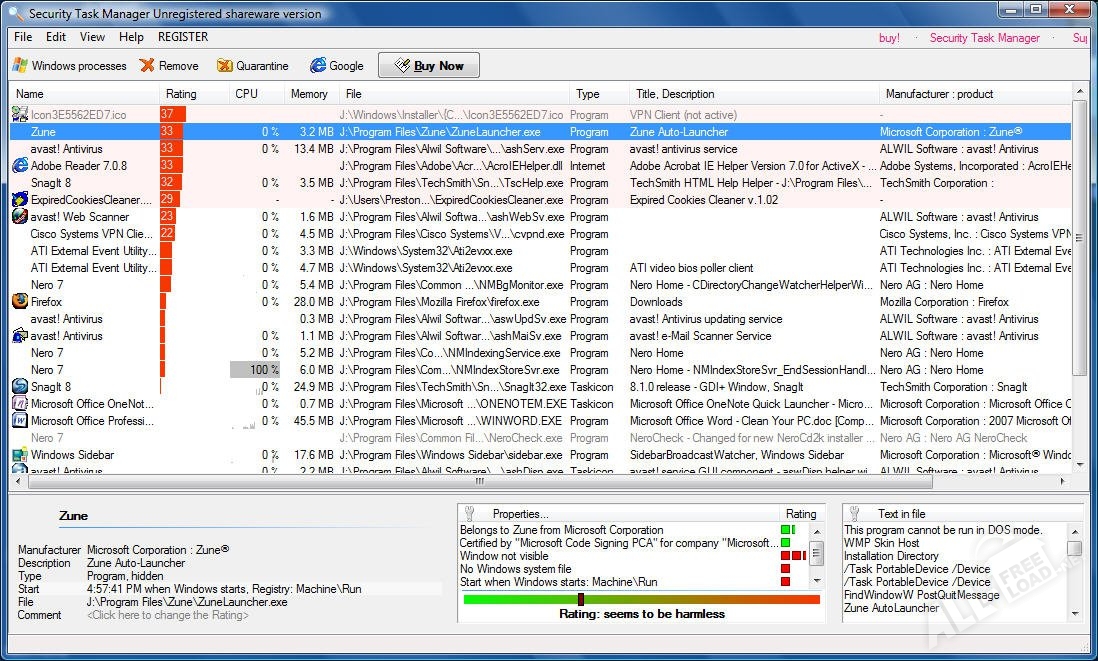Open the File menu

point(23,37)
